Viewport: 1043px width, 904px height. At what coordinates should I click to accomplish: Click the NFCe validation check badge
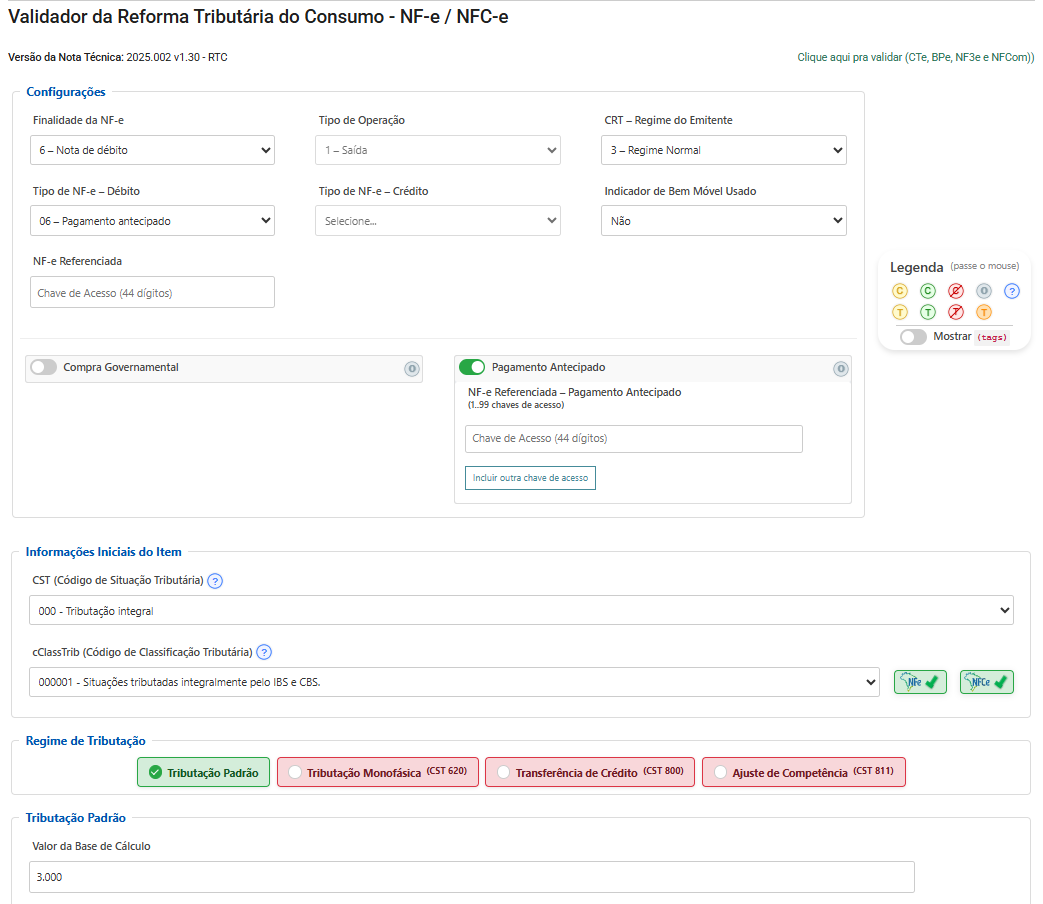(986, 682)
